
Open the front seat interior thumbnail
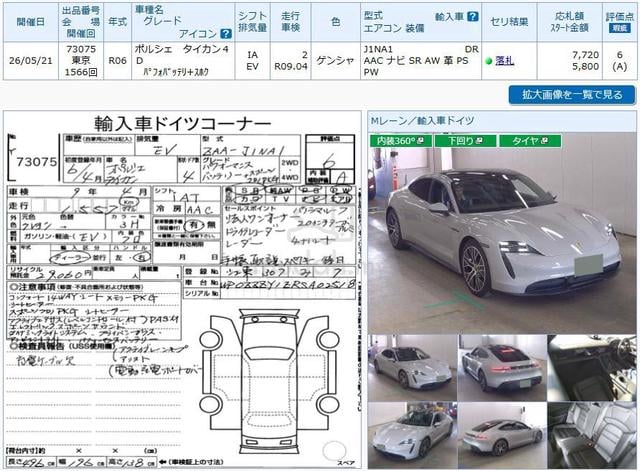(x=592, y=368)
